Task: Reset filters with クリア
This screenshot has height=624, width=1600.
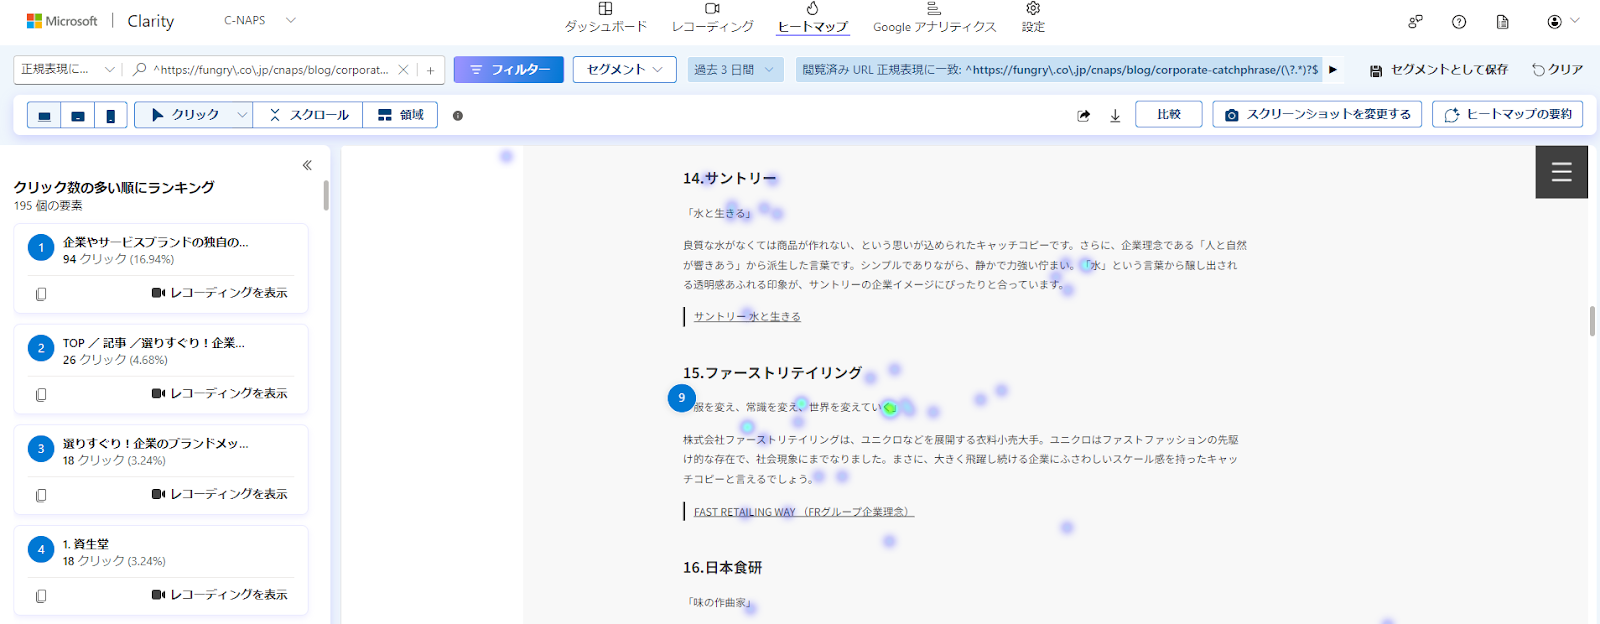Action: (1557, 70)
